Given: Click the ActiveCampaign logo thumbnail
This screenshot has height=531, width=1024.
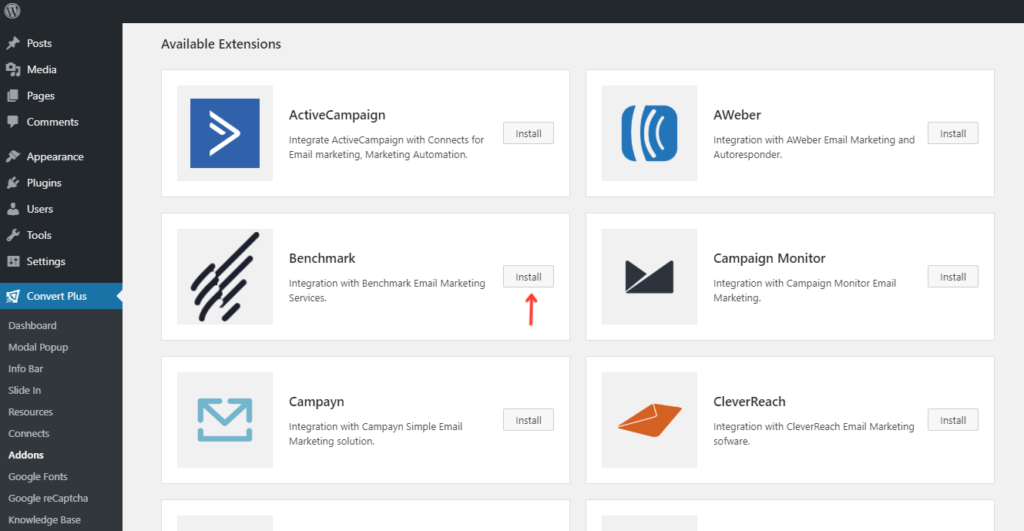Looking at the screenshot, I should (225, 133).
